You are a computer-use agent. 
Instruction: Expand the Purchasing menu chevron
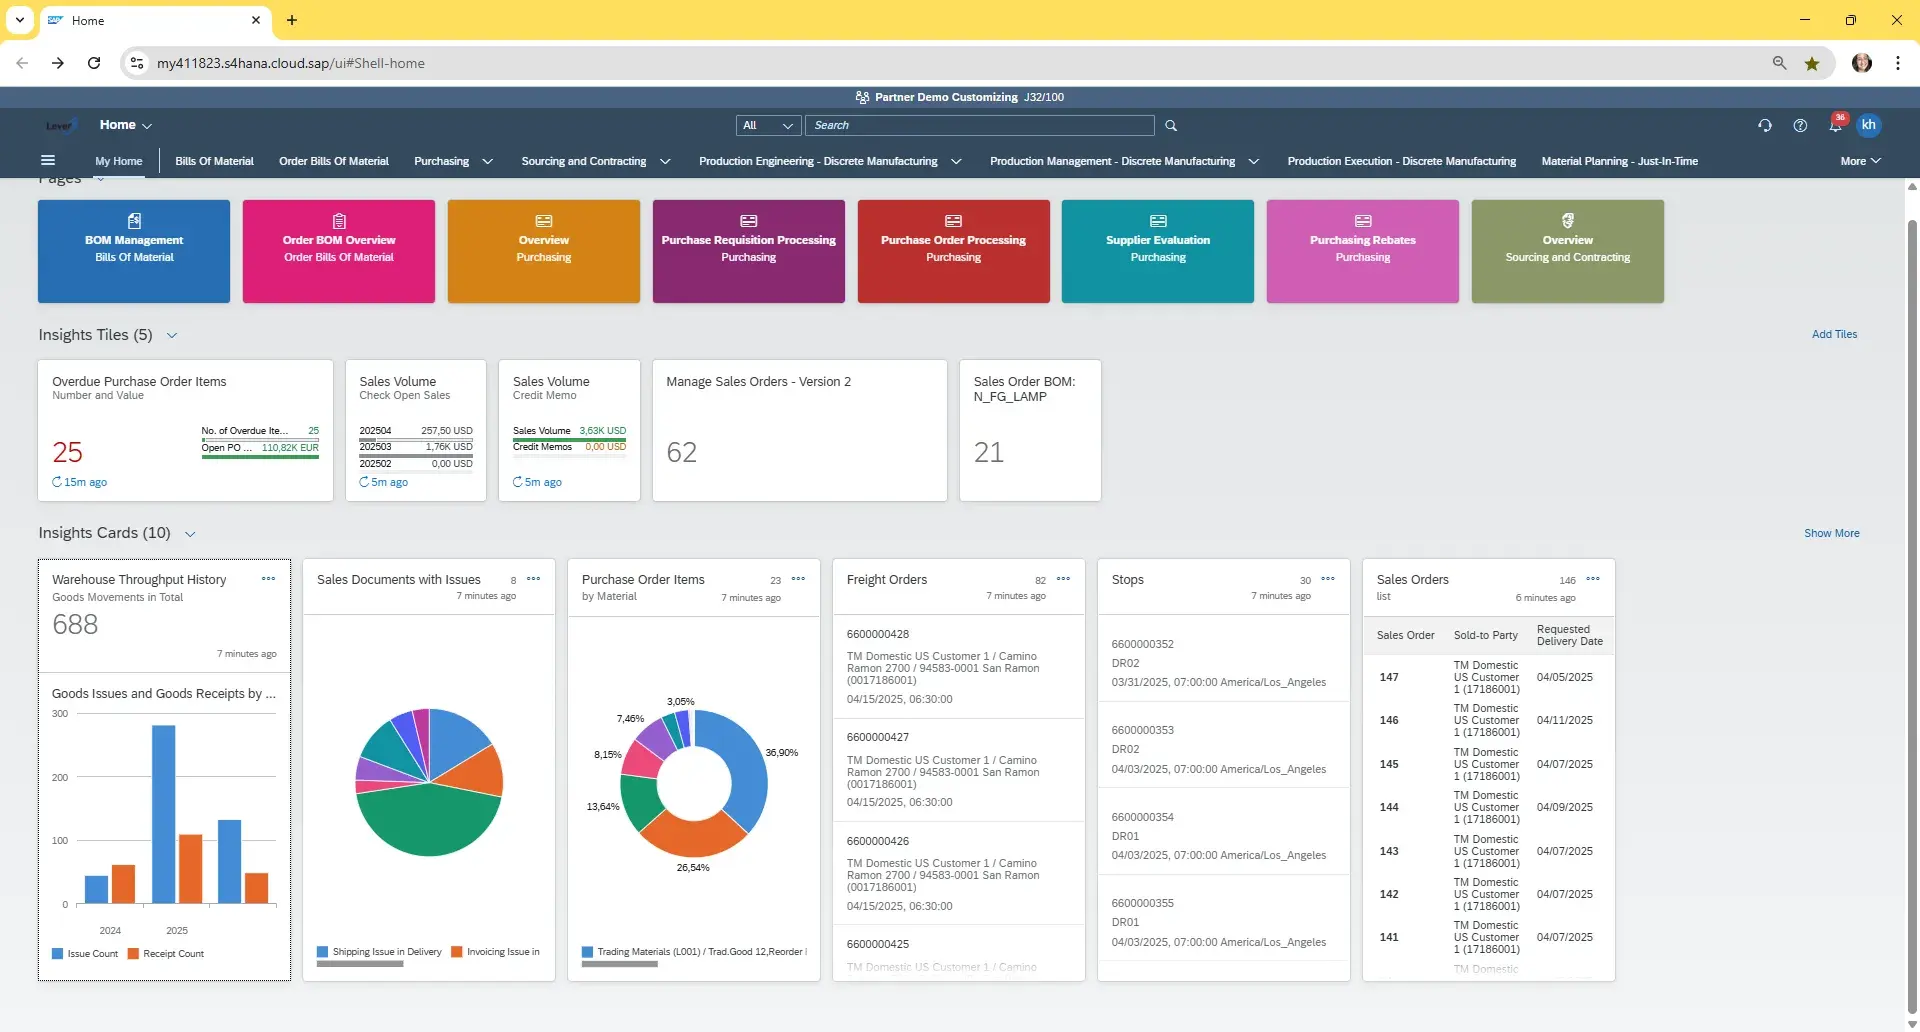[487, 161]
